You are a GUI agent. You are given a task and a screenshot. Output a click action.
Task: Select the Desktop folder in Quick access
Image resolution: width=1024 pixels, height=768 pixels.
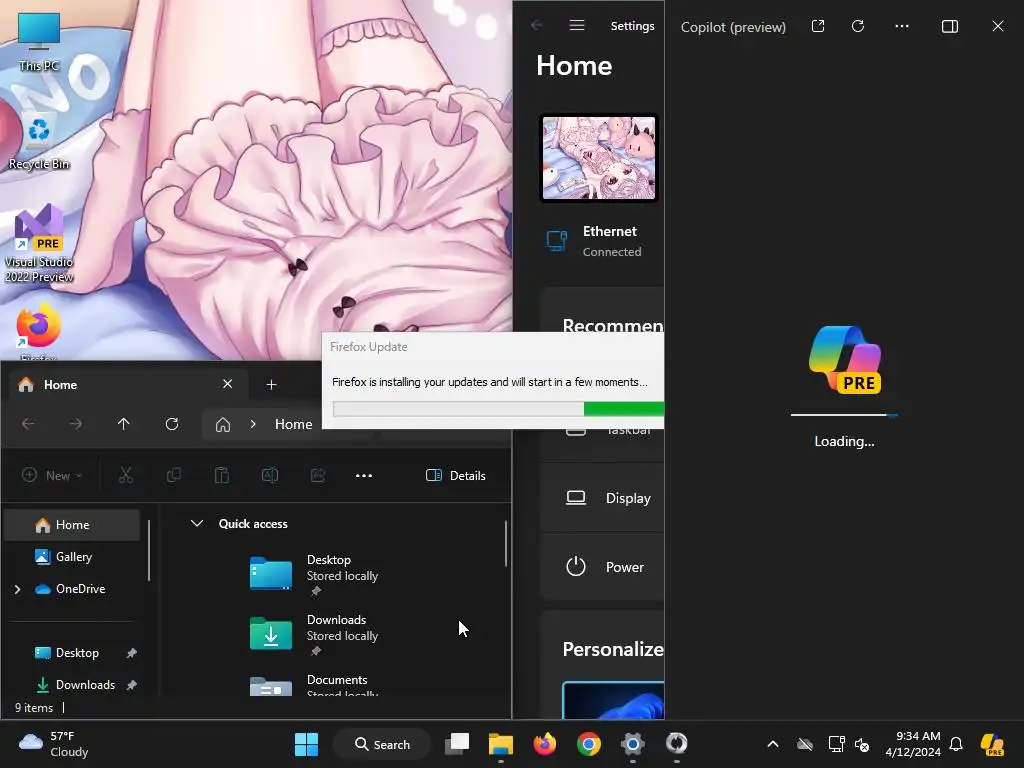(x=313, y=575)
